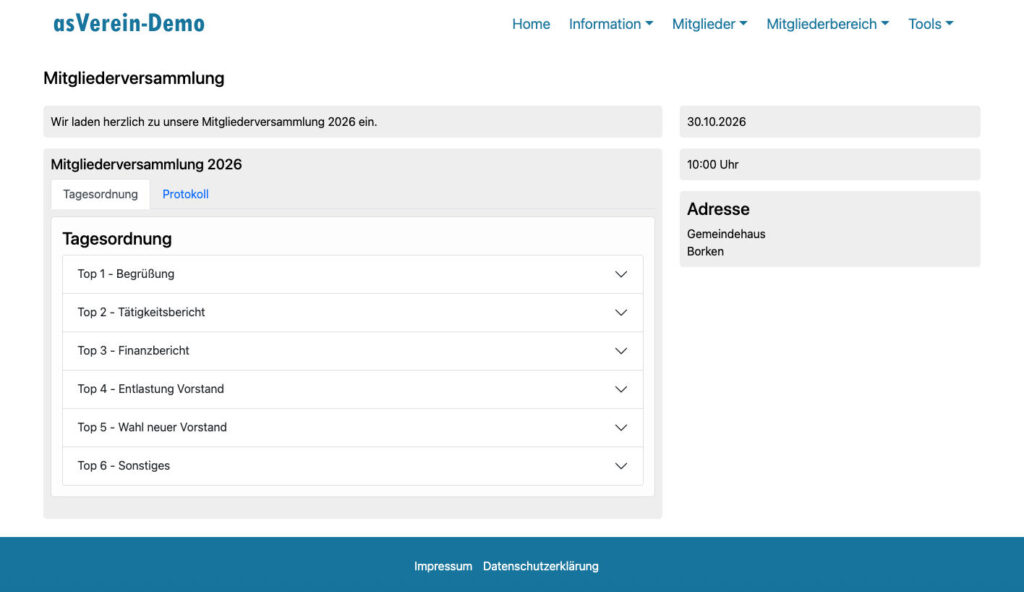Open the Home page link

[531, 24]
